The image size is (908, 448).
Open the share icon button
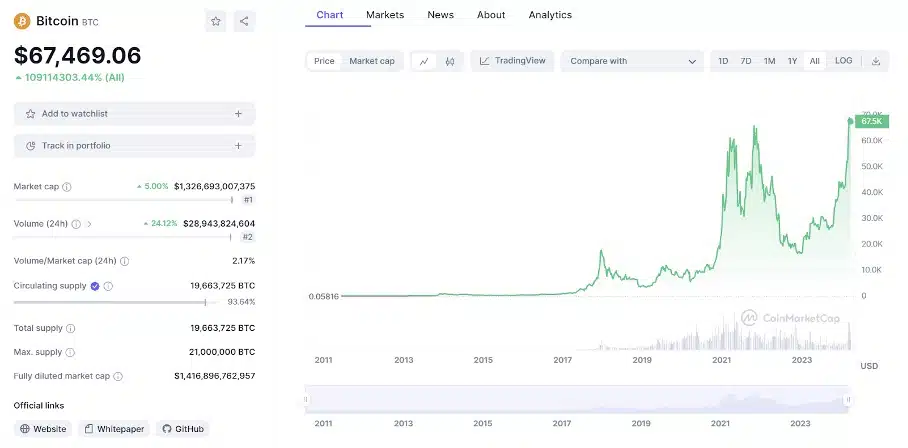point(244,21)
